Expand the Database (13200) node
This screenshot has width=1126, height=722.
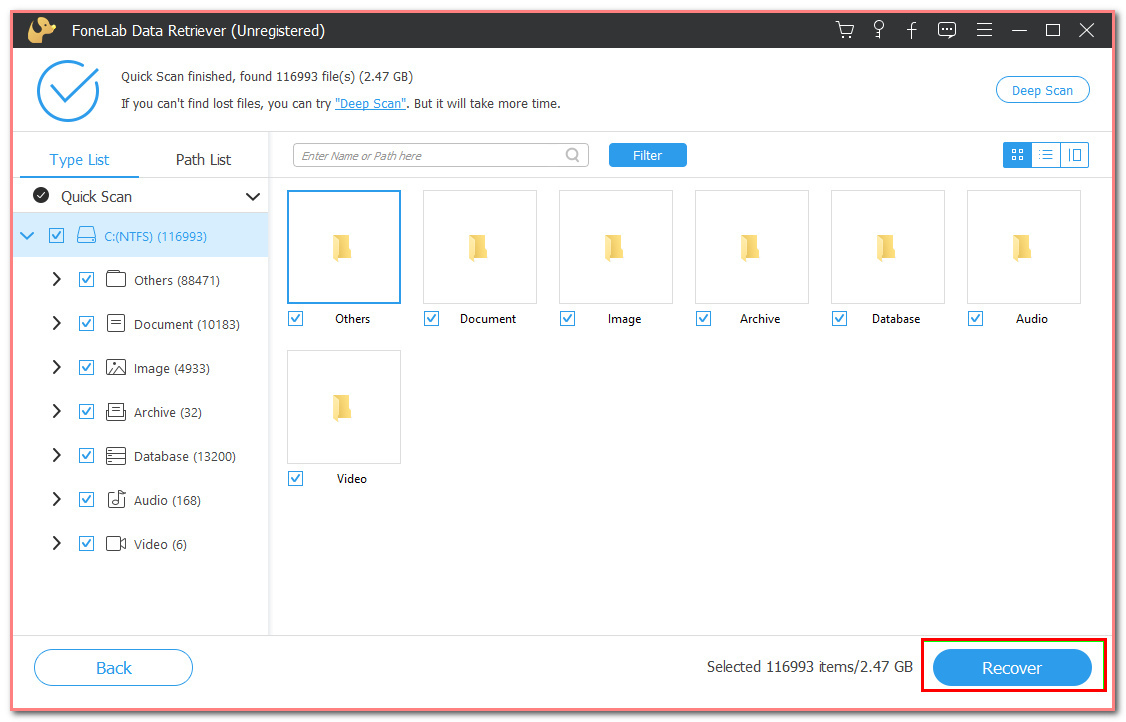pyautogui.click(x=56, y=455)
